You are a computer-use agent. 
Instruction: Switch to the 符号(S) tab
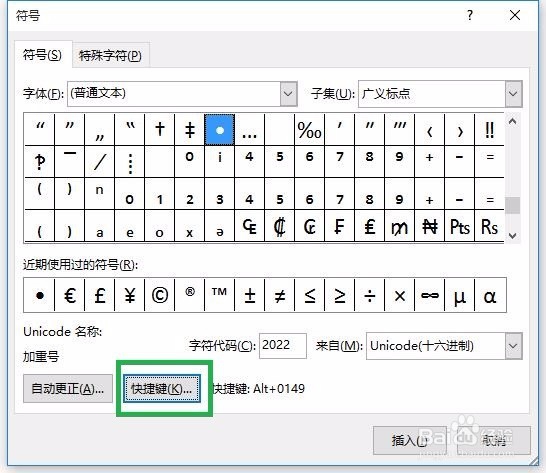coord(42,55)
